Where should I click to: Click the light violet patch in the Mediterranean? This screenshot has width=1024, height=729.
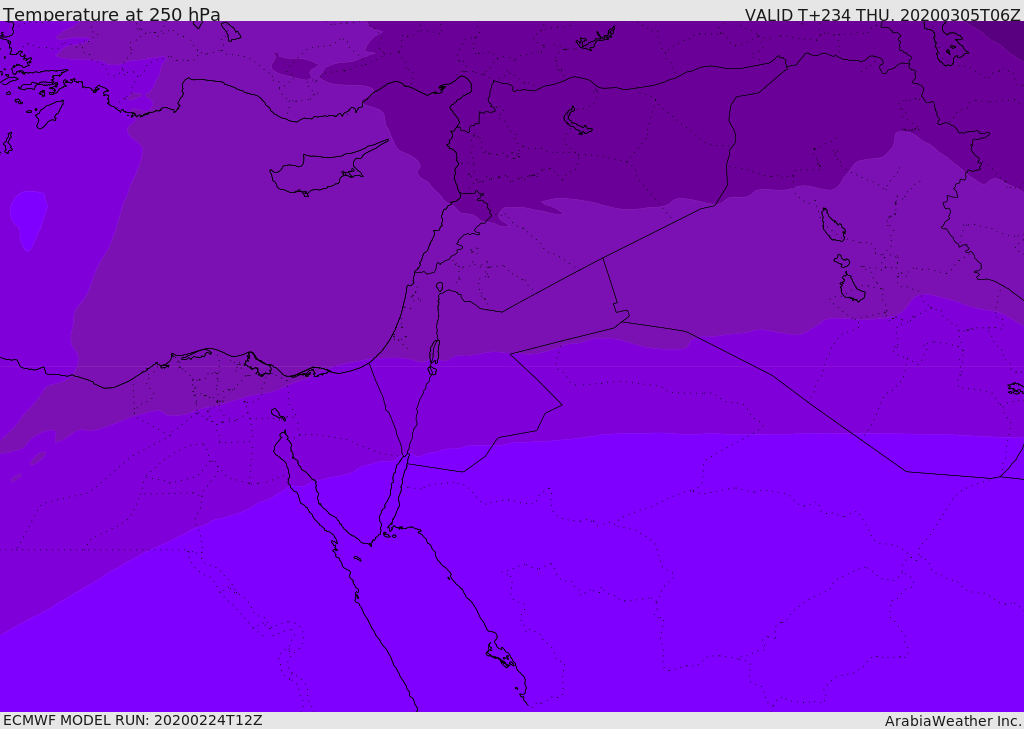point(29,219)
